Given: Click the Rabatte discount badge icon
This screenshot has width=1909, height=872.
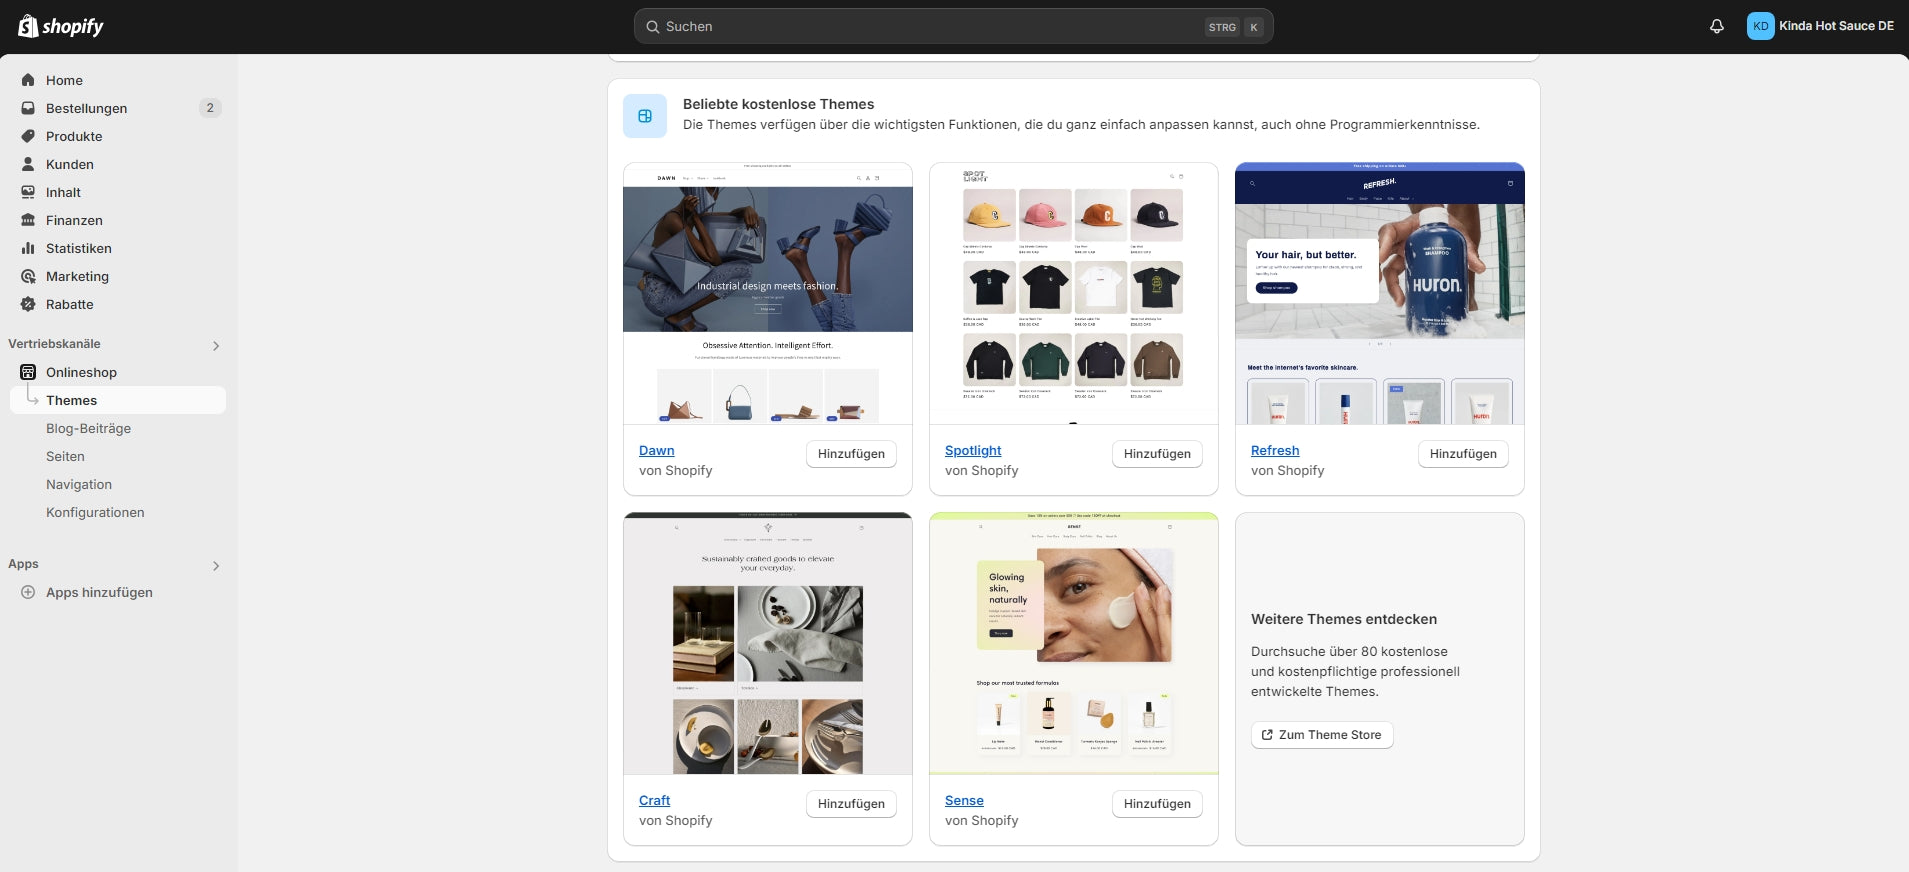Looking at the screenshot, I should click(x=28, y=304).
